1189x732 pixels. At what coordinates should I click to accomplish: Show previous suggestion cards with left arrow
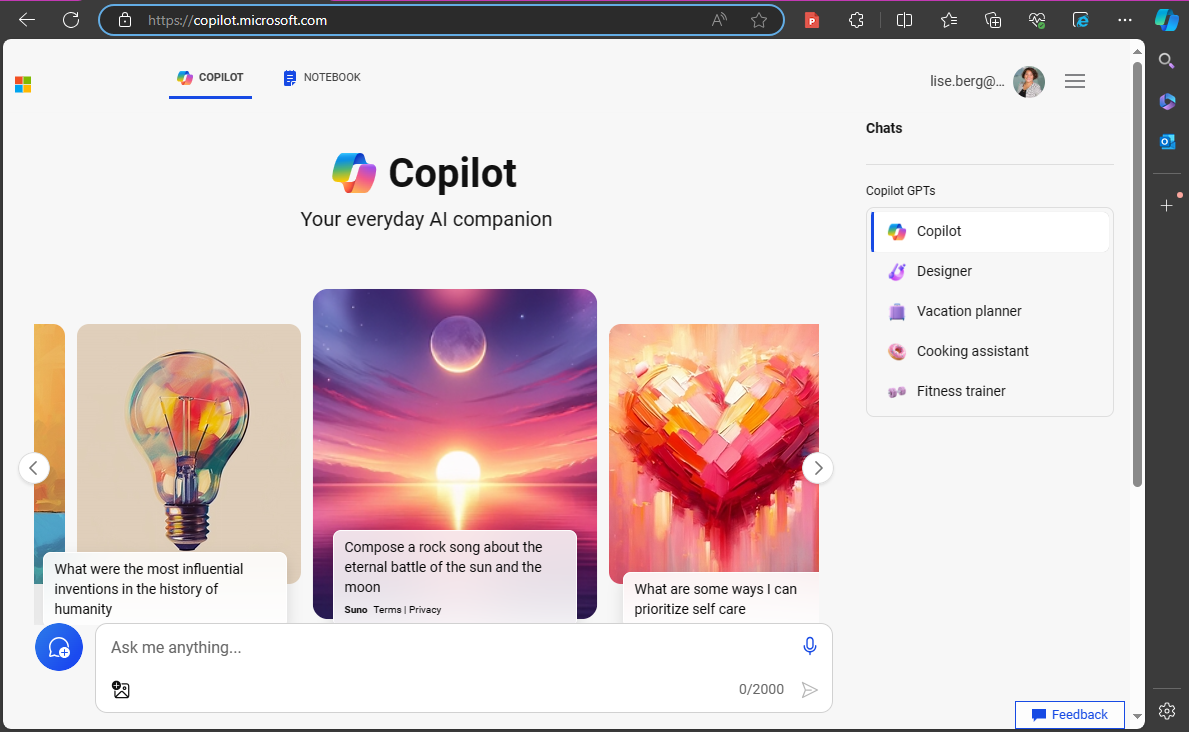[x=34, y=467]
